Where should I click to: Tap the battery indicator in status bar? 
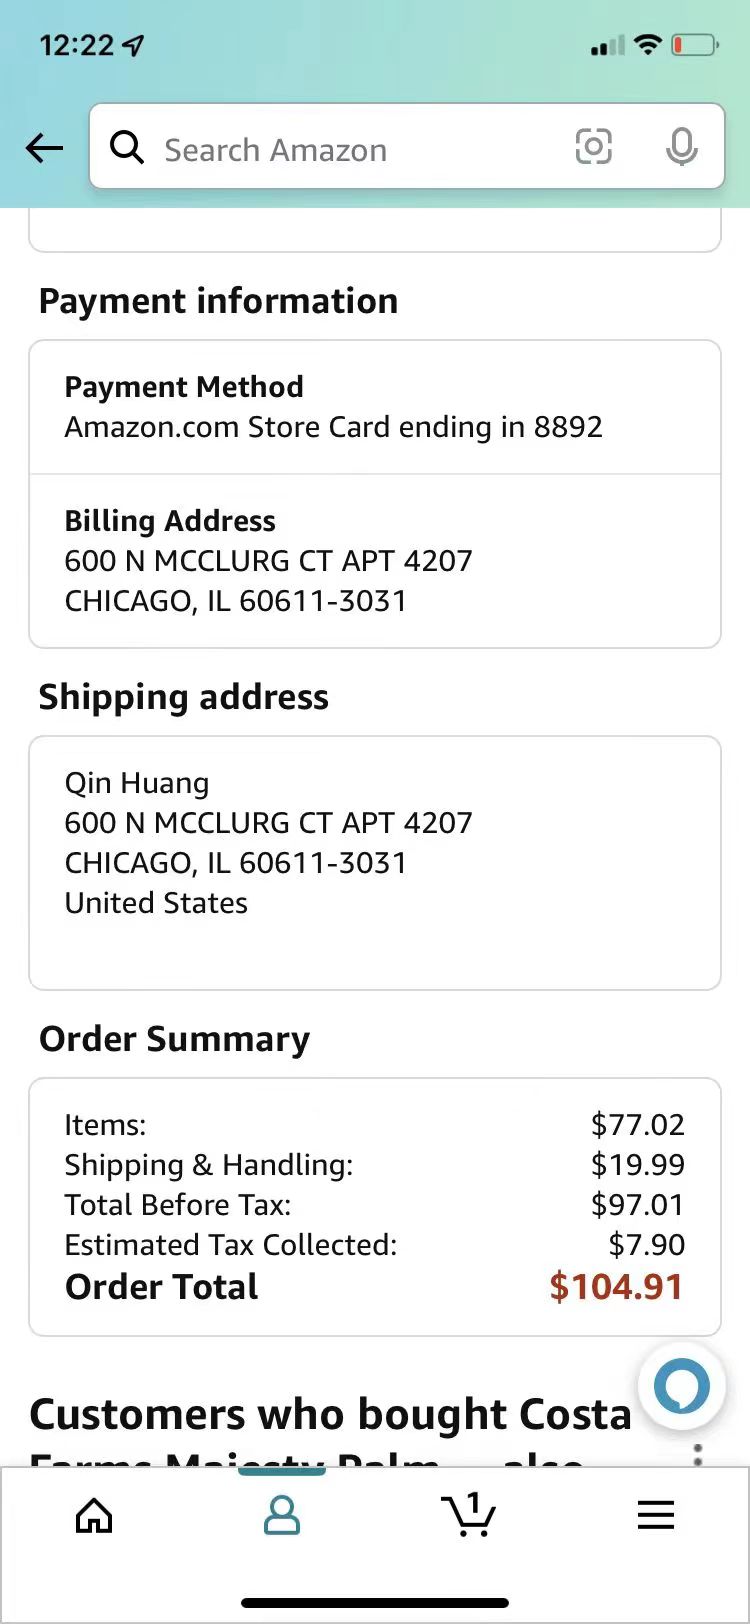click(694, 45)
